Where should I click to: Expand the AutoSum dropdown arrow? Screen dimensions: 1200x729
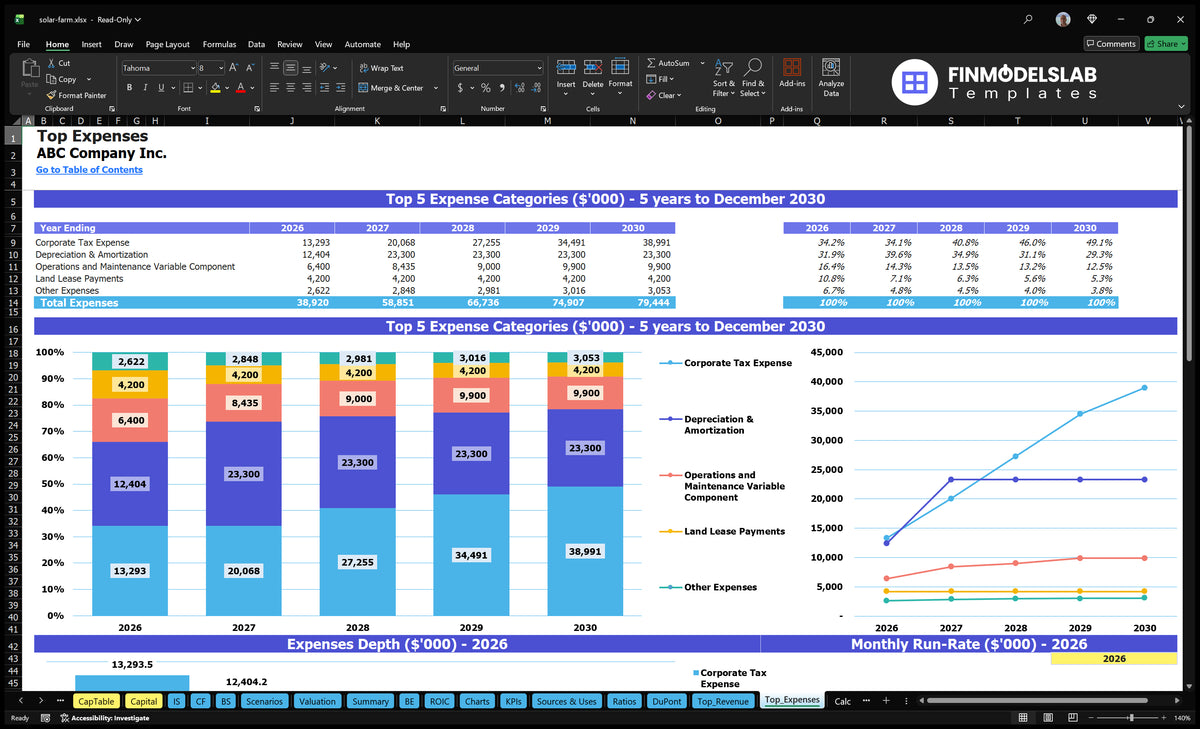[702, 63]
